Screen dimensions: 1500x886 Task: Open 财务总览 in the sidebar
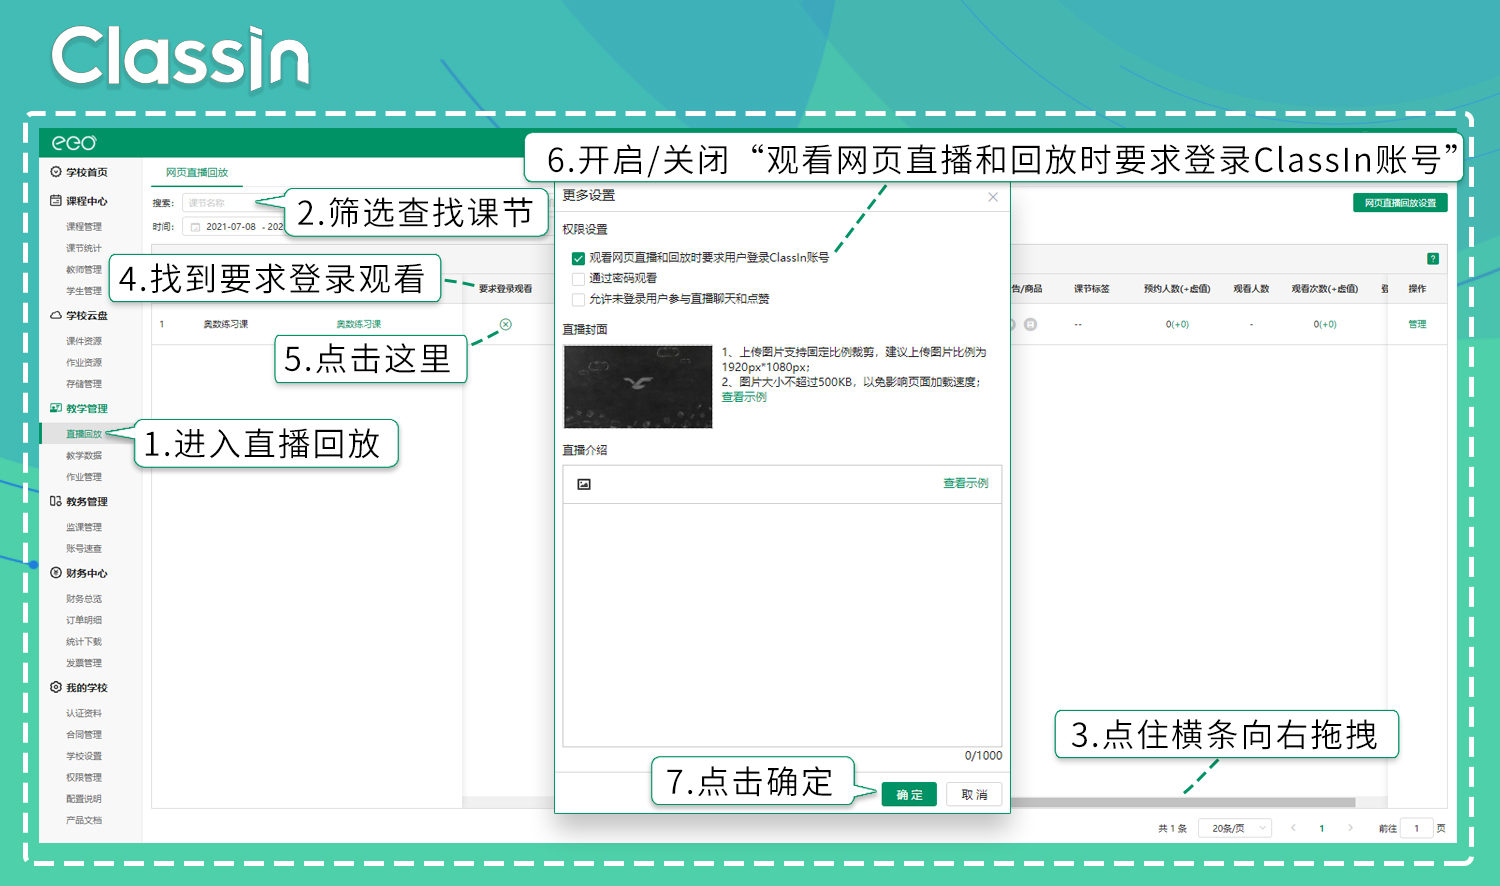coord(84,599)
